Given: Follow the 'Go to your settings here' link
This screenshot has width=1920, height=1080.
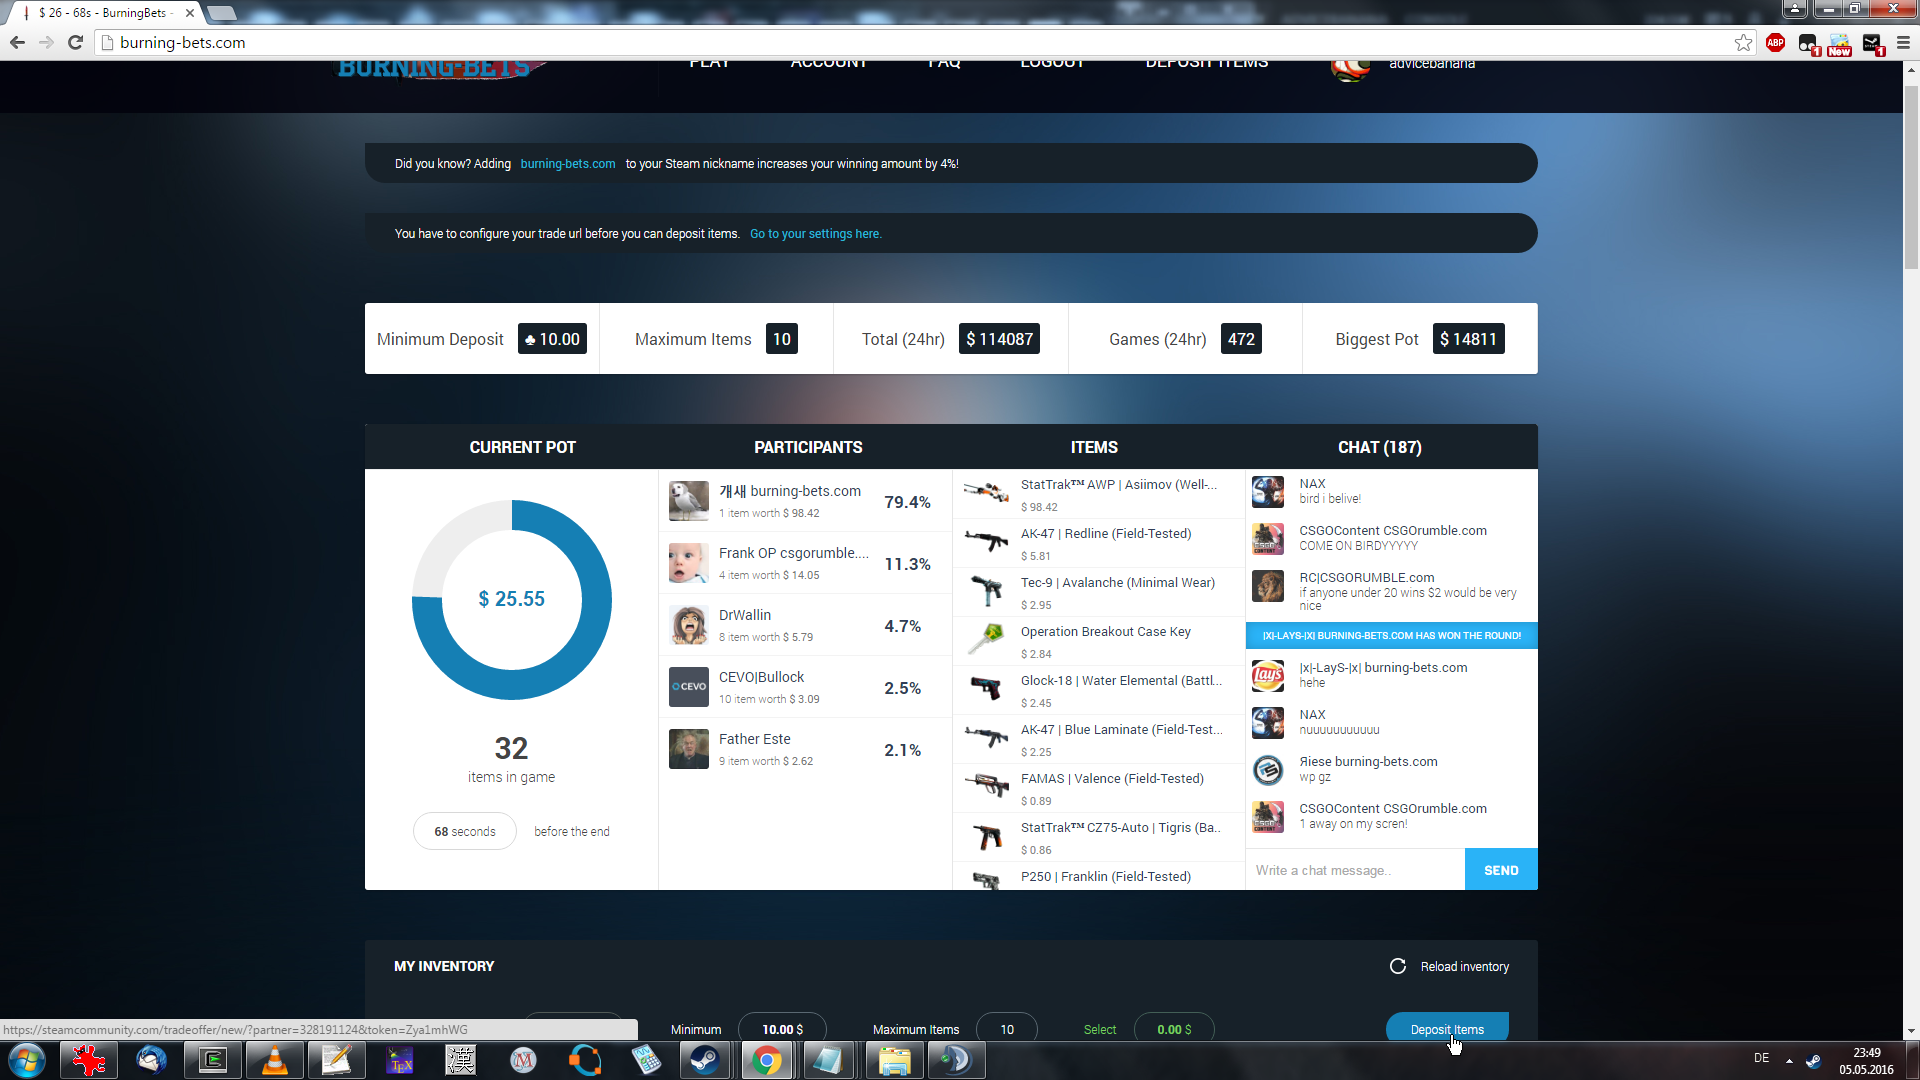Looking at the screenshot, I should (815, 234).
